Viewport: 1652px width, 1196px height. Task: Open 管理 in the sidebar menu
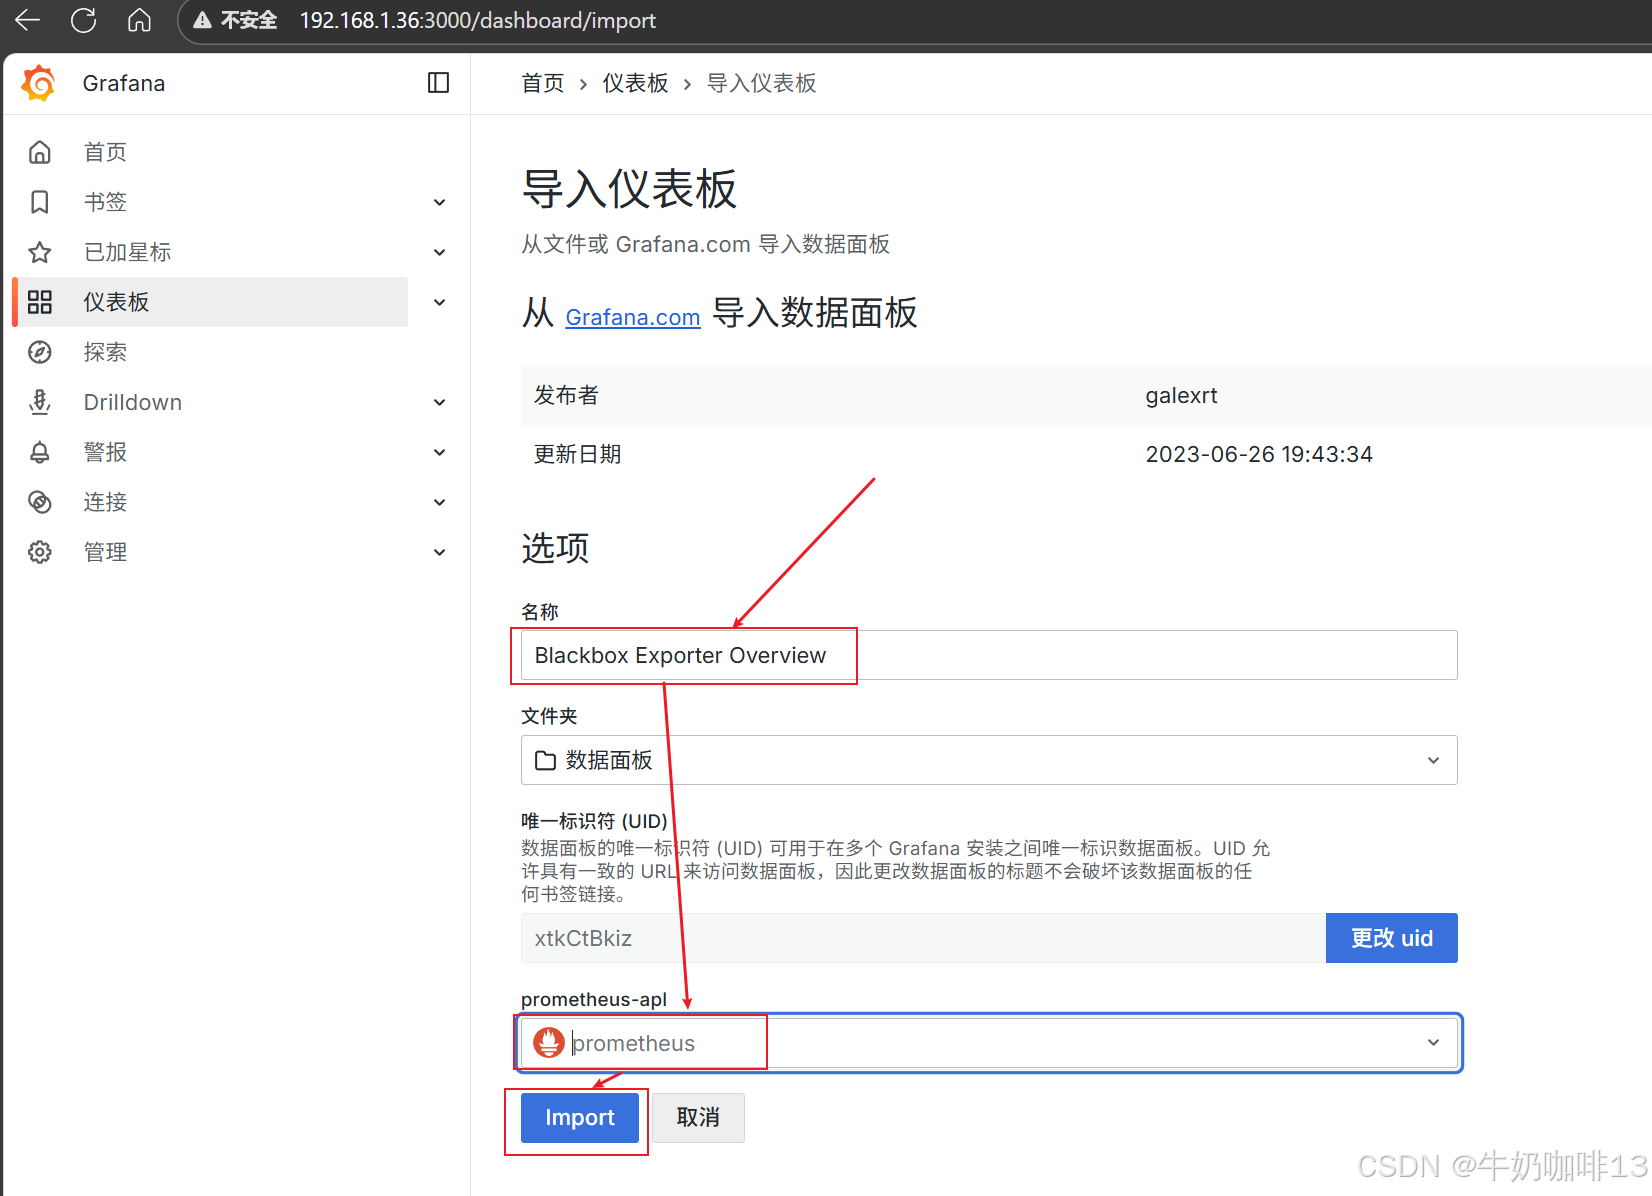point(105,552)
